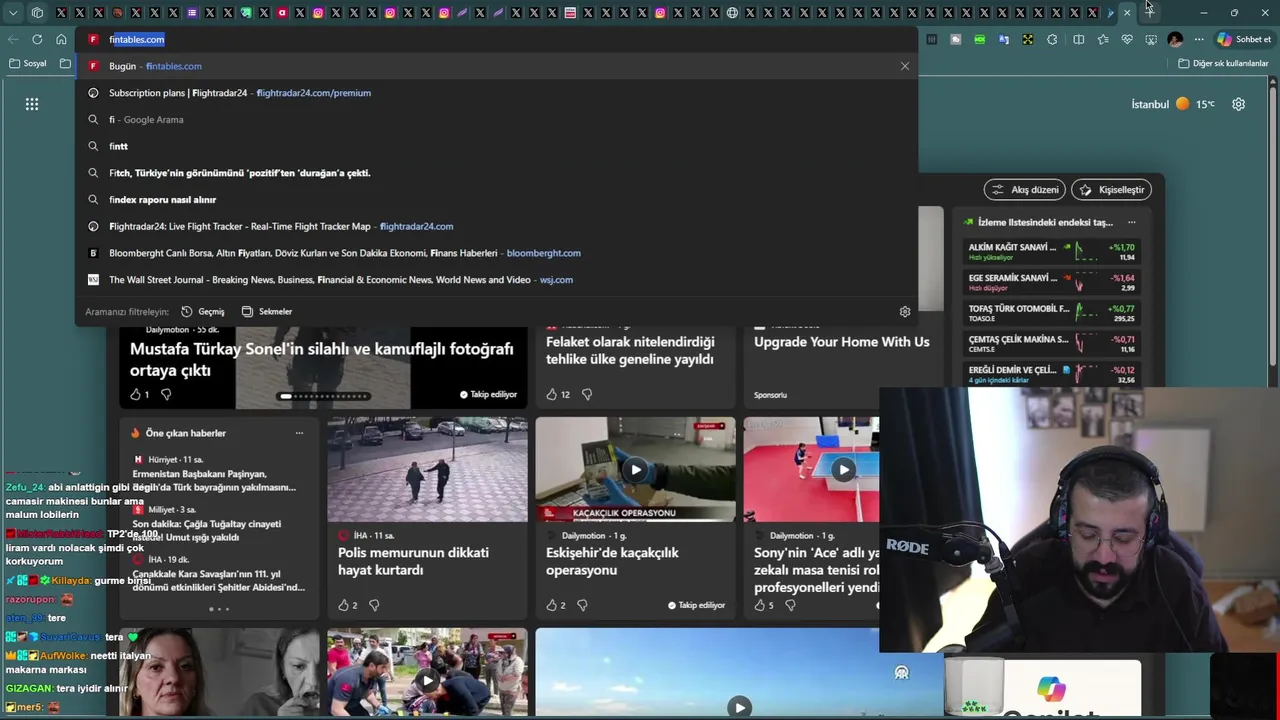Open ÇEMTAŞ ÇELİK MAKİNA stock row

(x=1050, y=343)
